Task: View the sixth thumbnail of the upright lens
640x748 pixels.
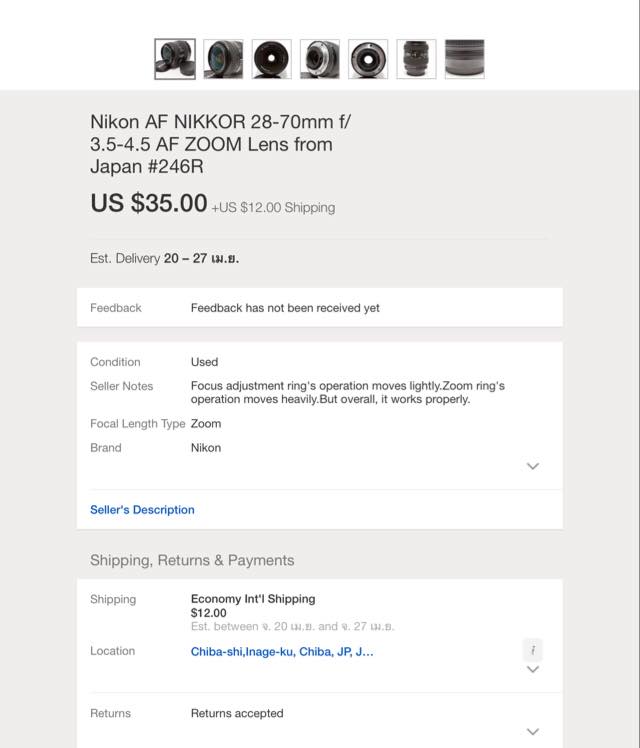Action: [416, 59]
